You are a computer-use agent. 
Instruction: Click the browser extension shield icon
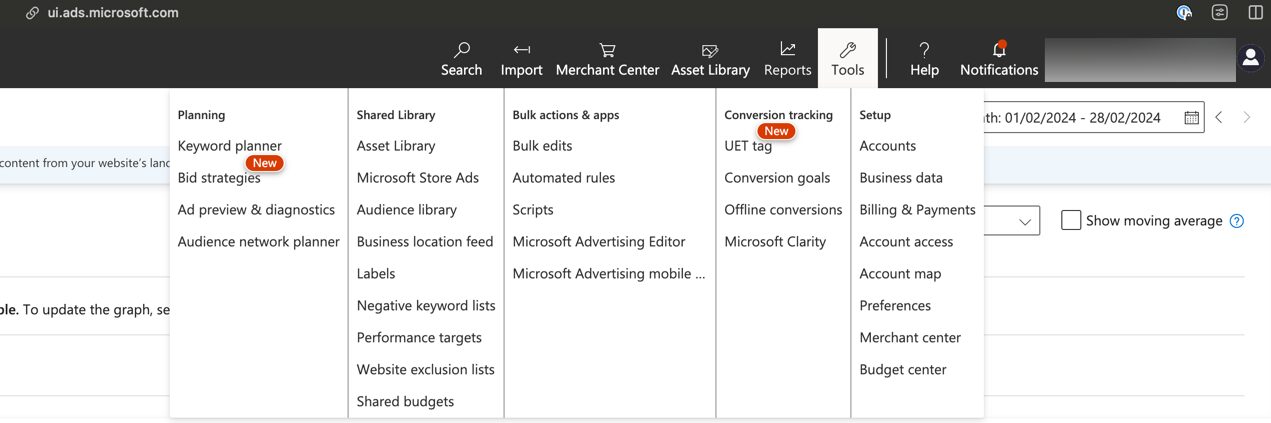pos(1185,13)
